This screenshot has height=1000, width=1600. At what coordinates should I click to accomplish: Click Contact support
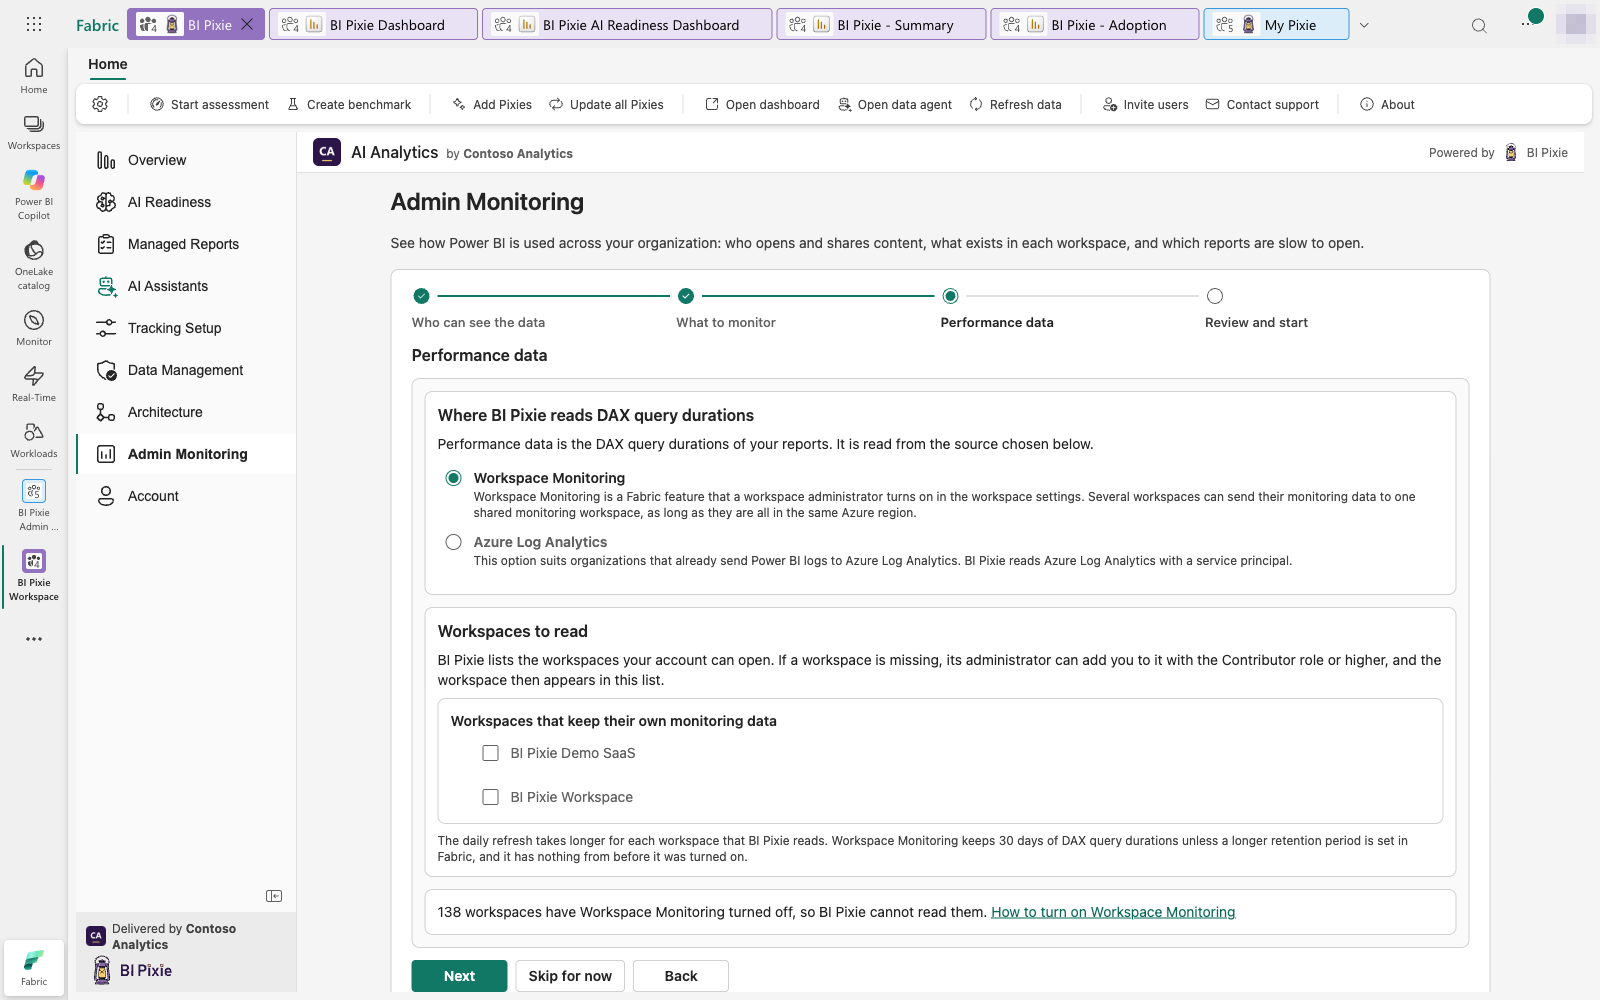(1262, 104)
